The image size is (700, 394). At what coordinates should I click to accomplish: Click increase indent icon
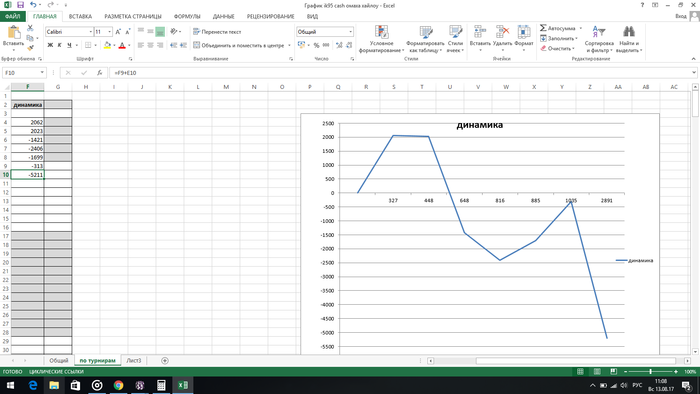point(183,45)
